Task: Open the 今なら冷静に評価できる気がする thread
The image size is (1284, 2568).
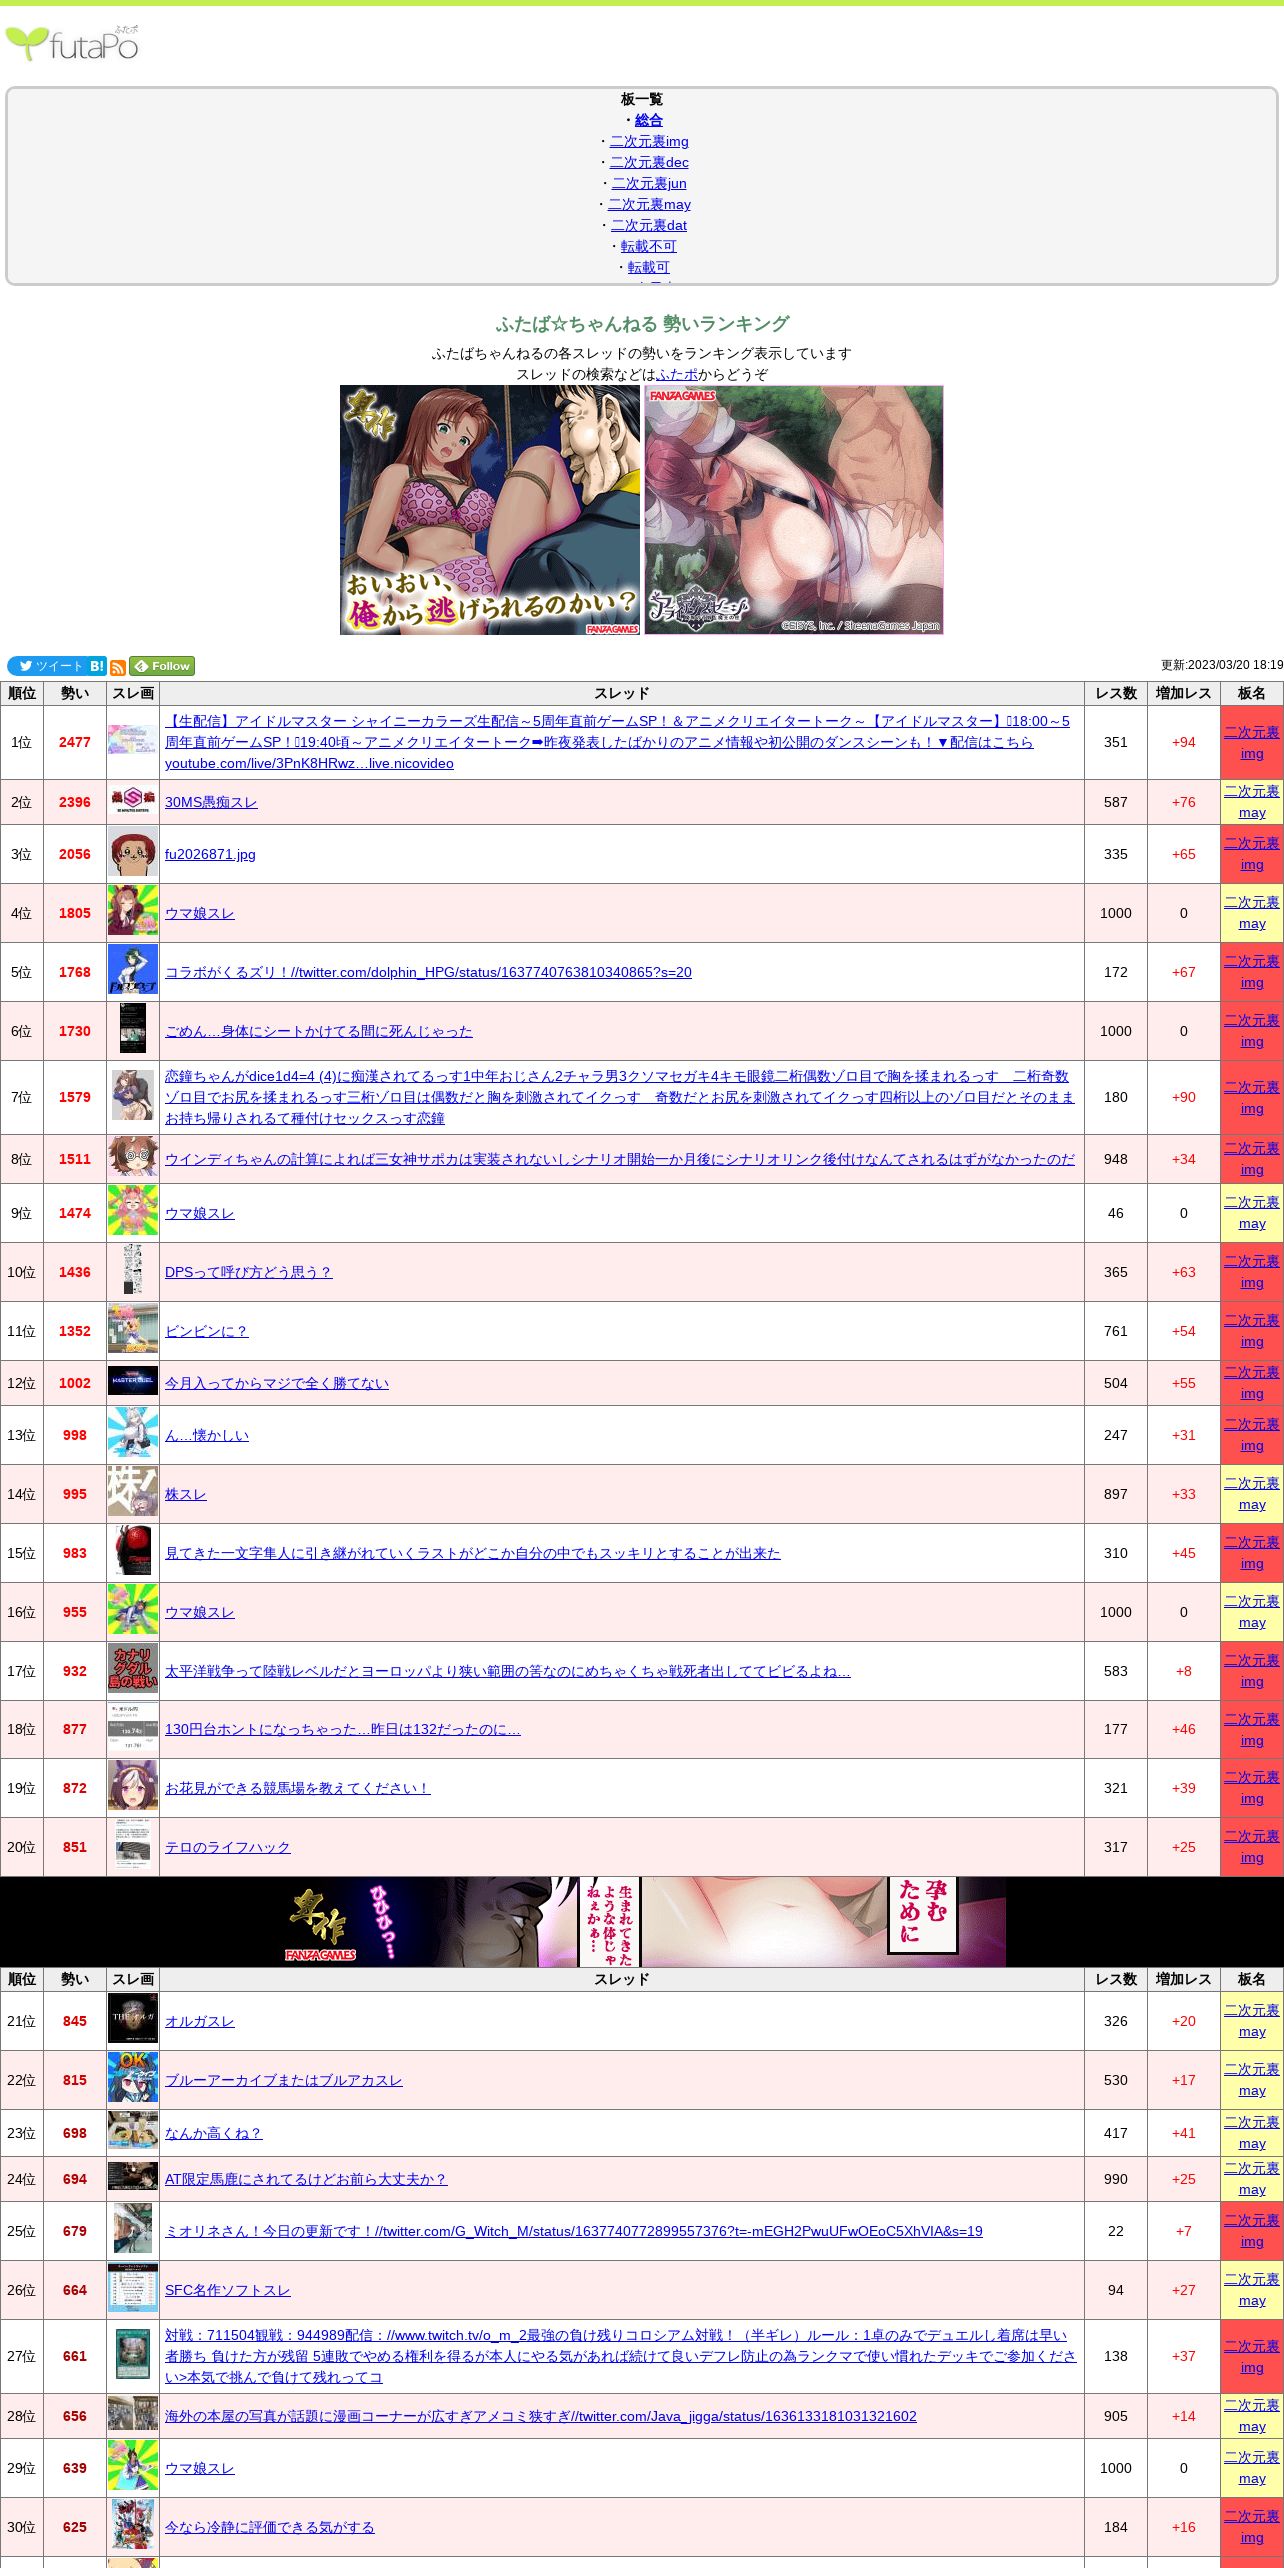Action: point(270,2527)
